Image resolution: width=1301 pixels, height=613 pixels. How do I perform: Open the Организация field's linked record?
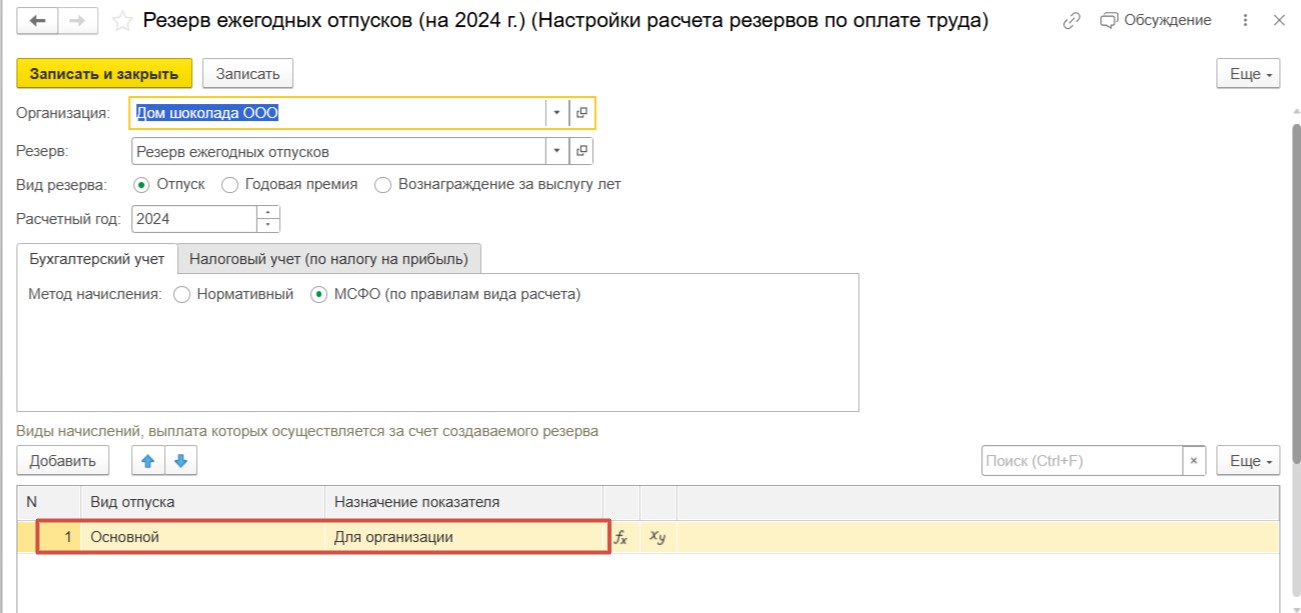[582, 114]
